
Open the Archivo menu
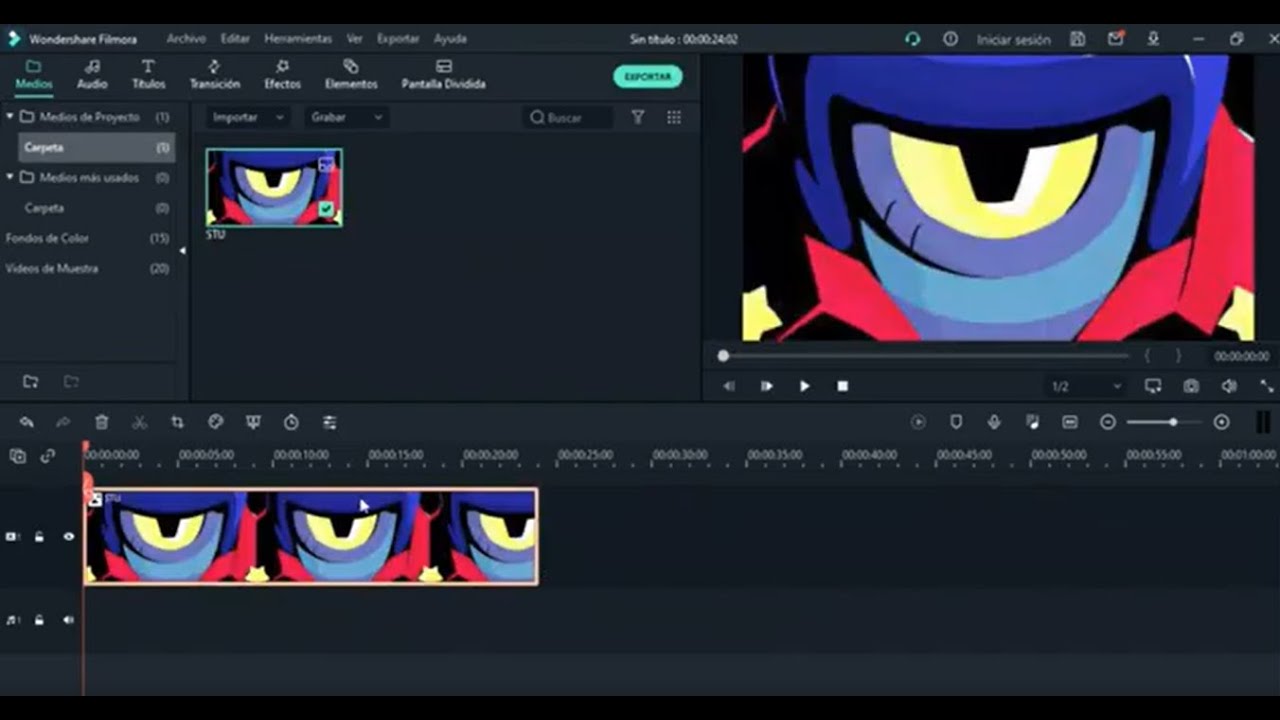[186, 39]
